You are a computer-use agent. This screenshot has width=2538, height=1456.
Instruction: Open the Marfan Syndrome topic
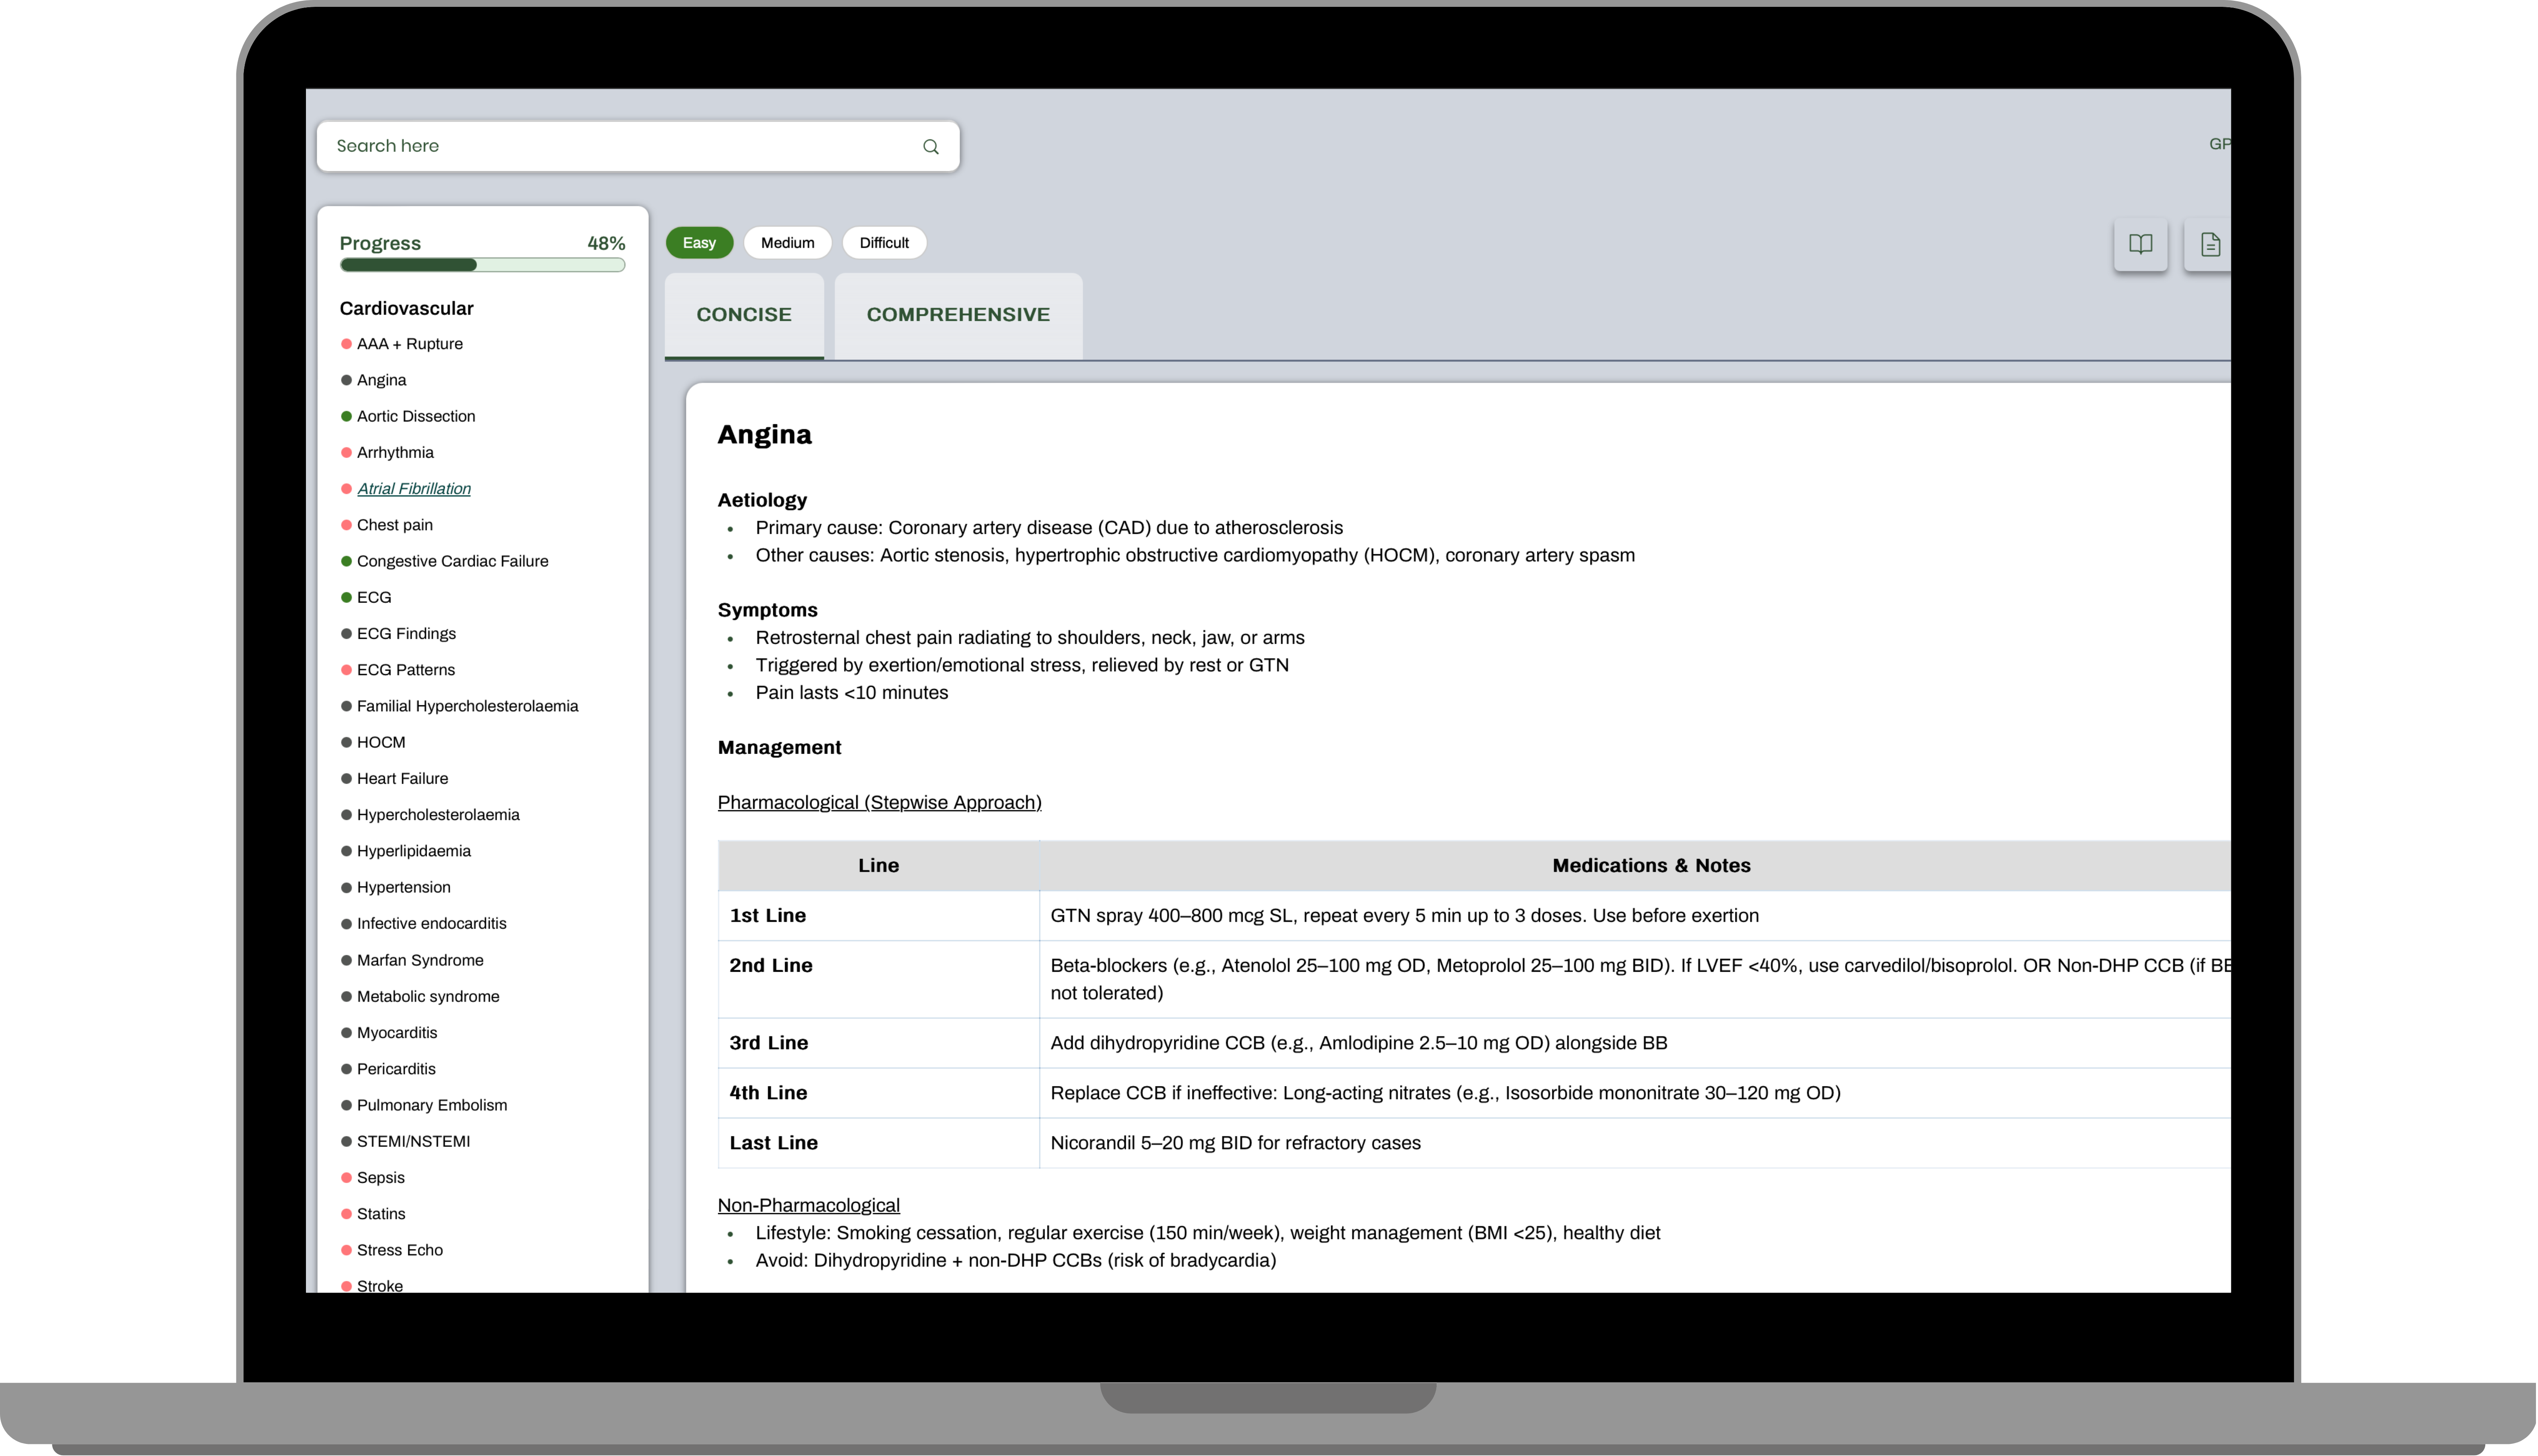pyautogui.click(x=420, y=960)
